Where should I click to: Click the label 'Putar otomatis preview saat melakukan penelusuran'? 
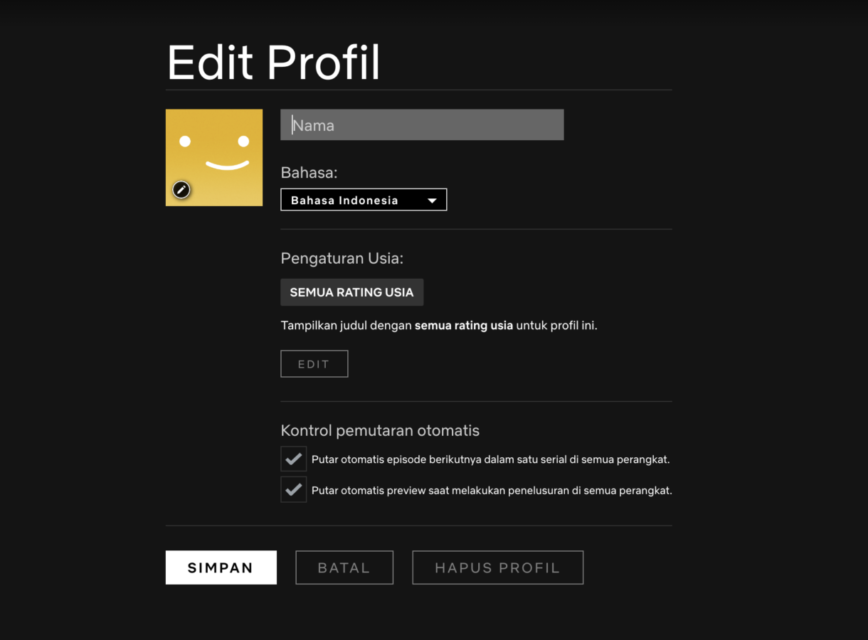[x=440, y=491]
